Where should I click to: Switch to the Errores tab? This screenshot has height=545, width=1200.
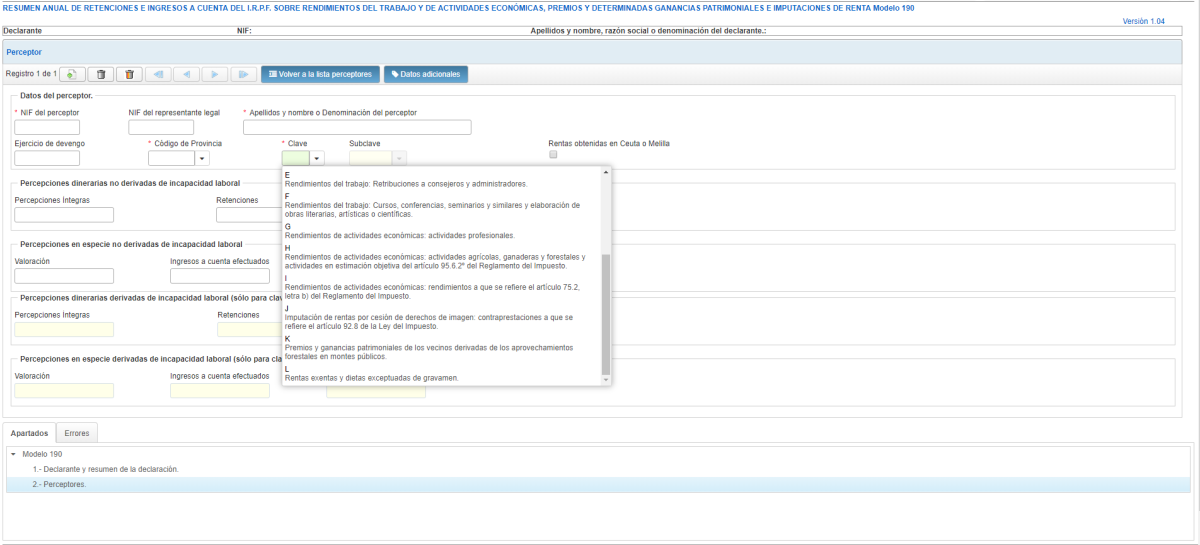[77, 433]
